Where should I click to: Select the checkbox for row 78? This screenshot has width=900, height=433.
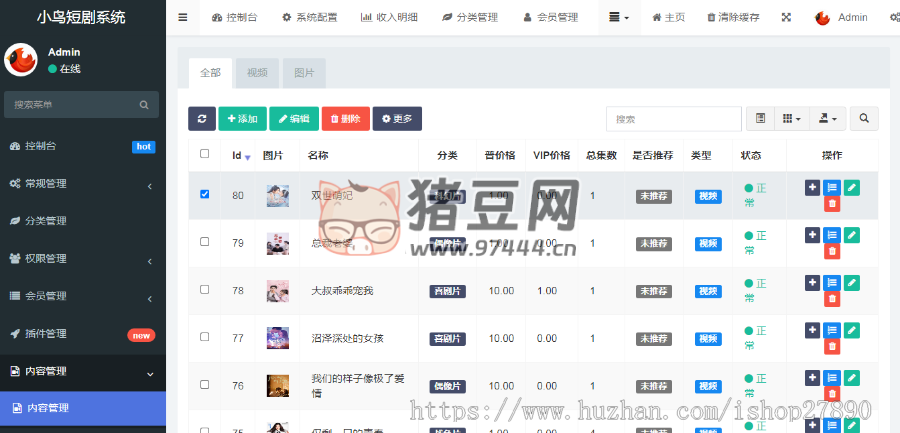tap(205, 290)
